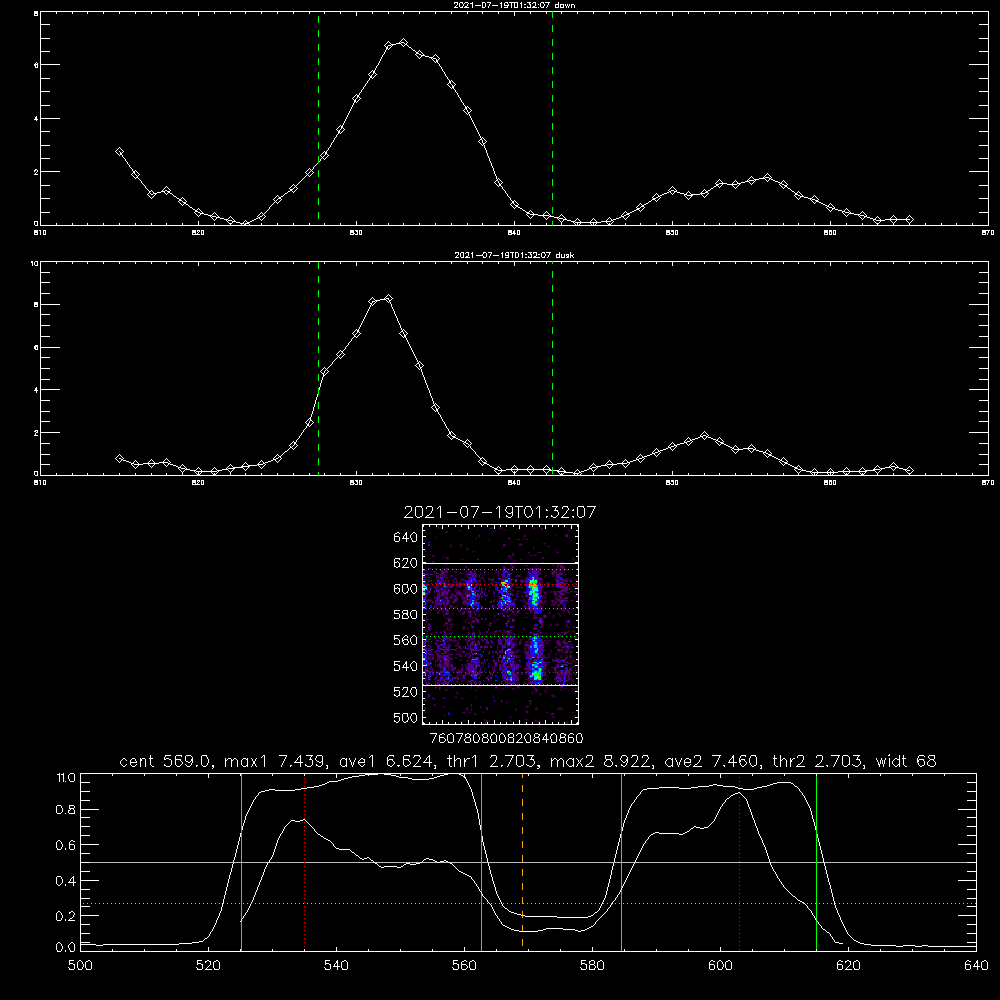Select the "max2 8.922" value
The image size is (1000, 1000).
pyautogui.click(x=599, y=761)
